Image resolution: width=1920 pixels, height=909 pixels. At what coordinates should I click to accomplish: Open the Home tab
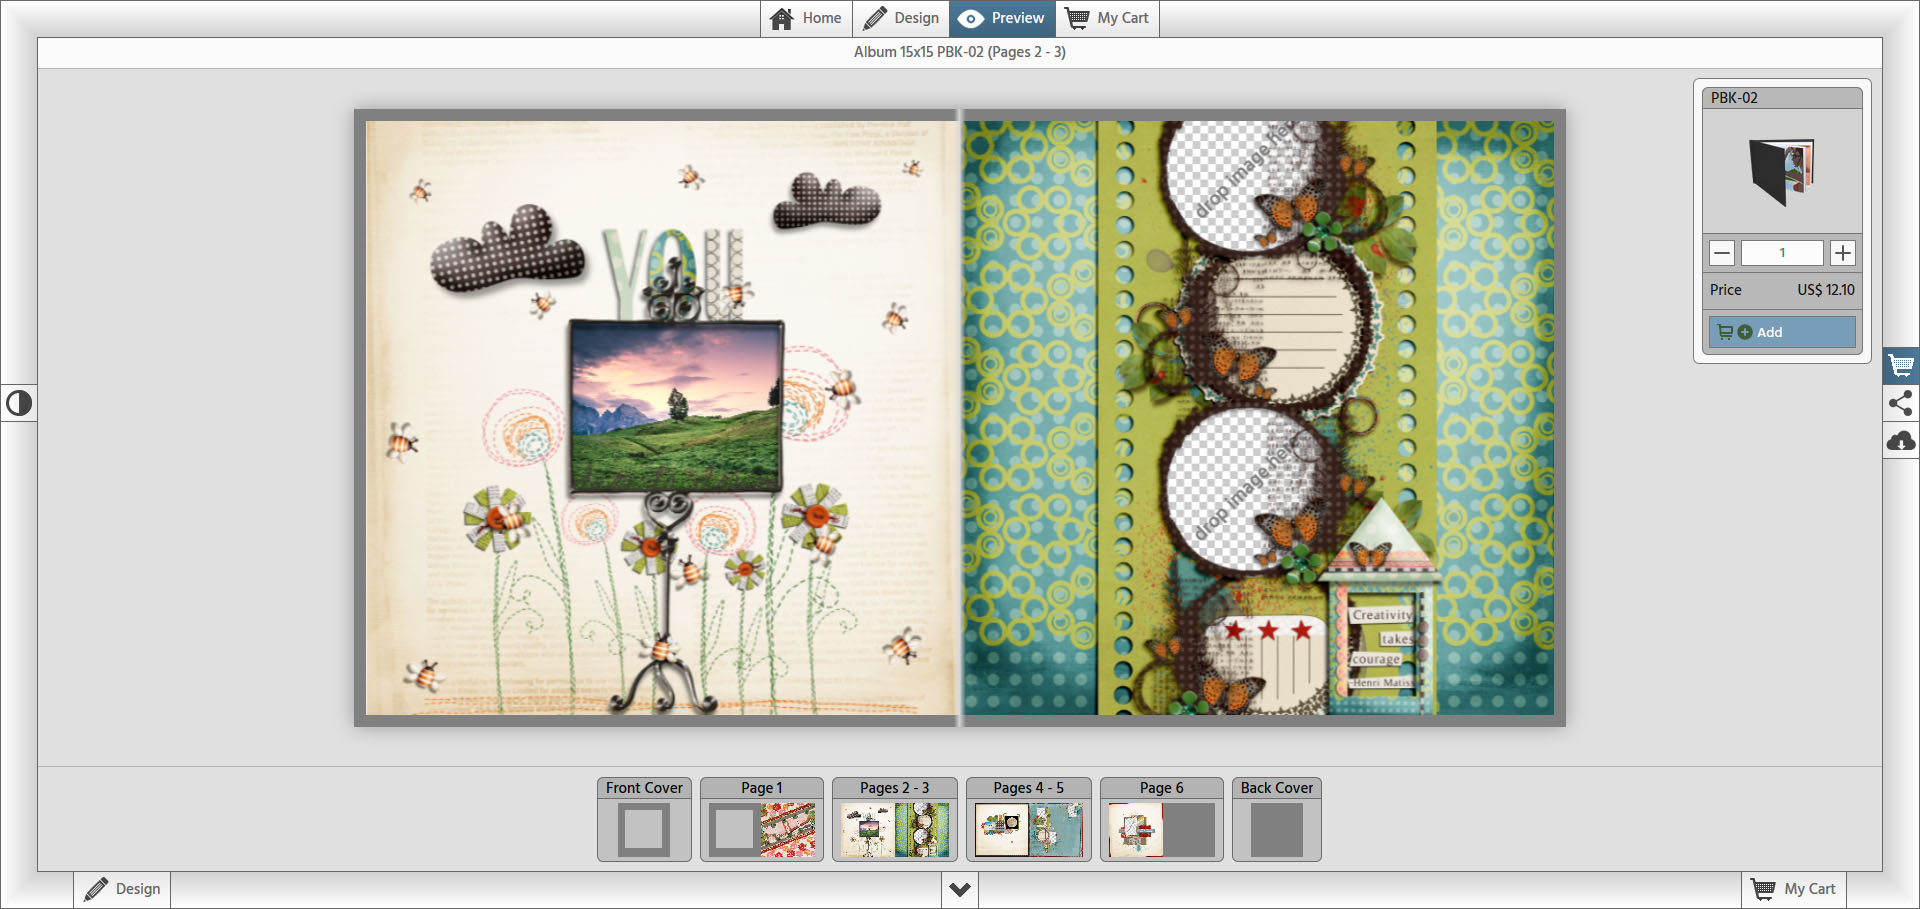(806, 18)
